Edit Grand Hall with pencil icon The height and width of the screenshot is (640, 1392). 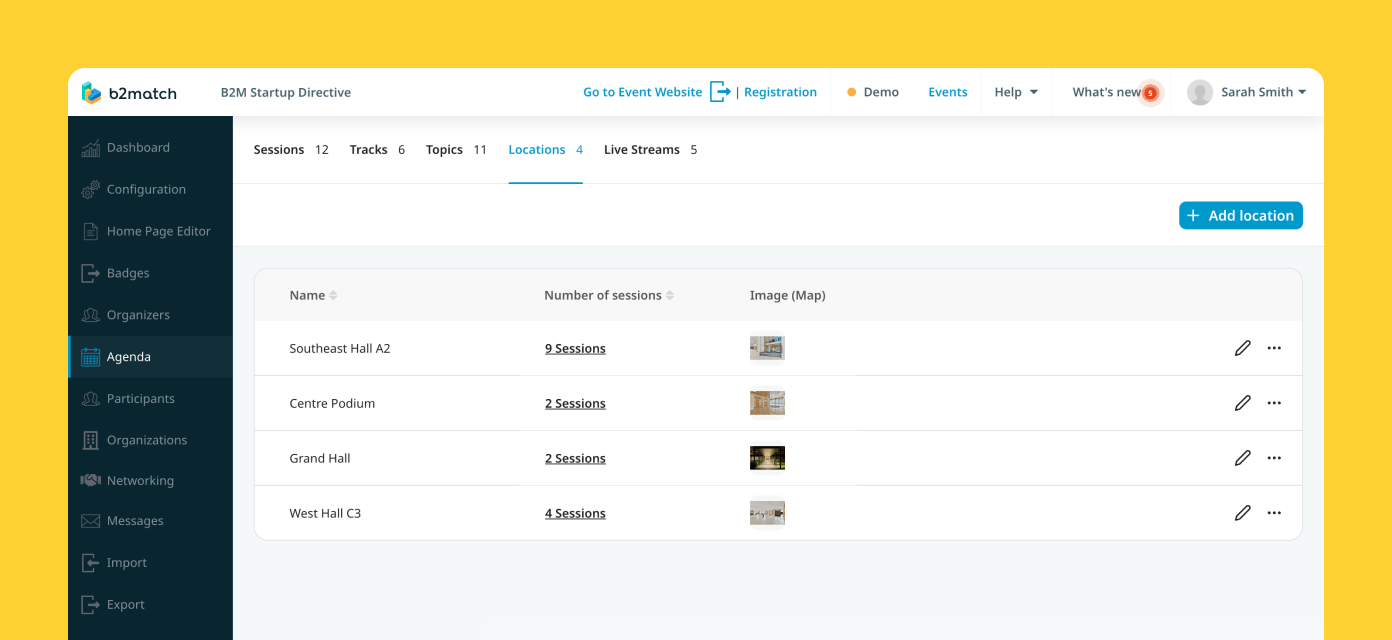tap(1243, 458)
